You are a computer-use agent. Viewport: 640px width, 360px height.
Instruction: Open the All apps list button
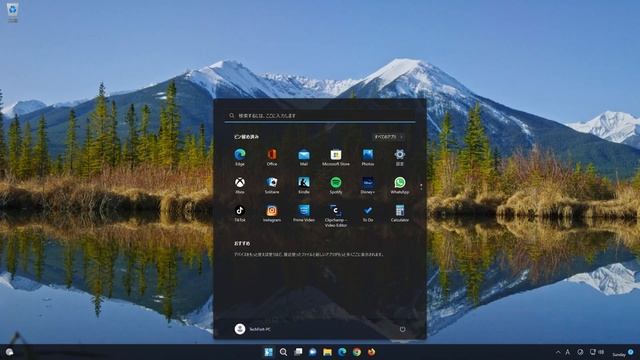tap(389, 137)
